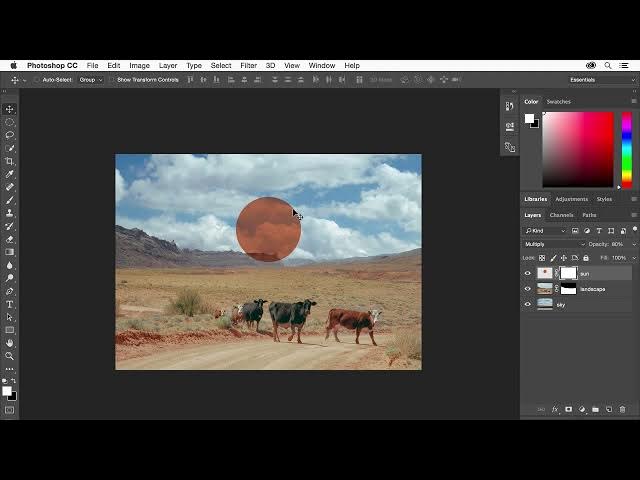The height and width of the screenshot is (480, 640).
Task: Open the layer style fx menu
Action: (555, 409)
